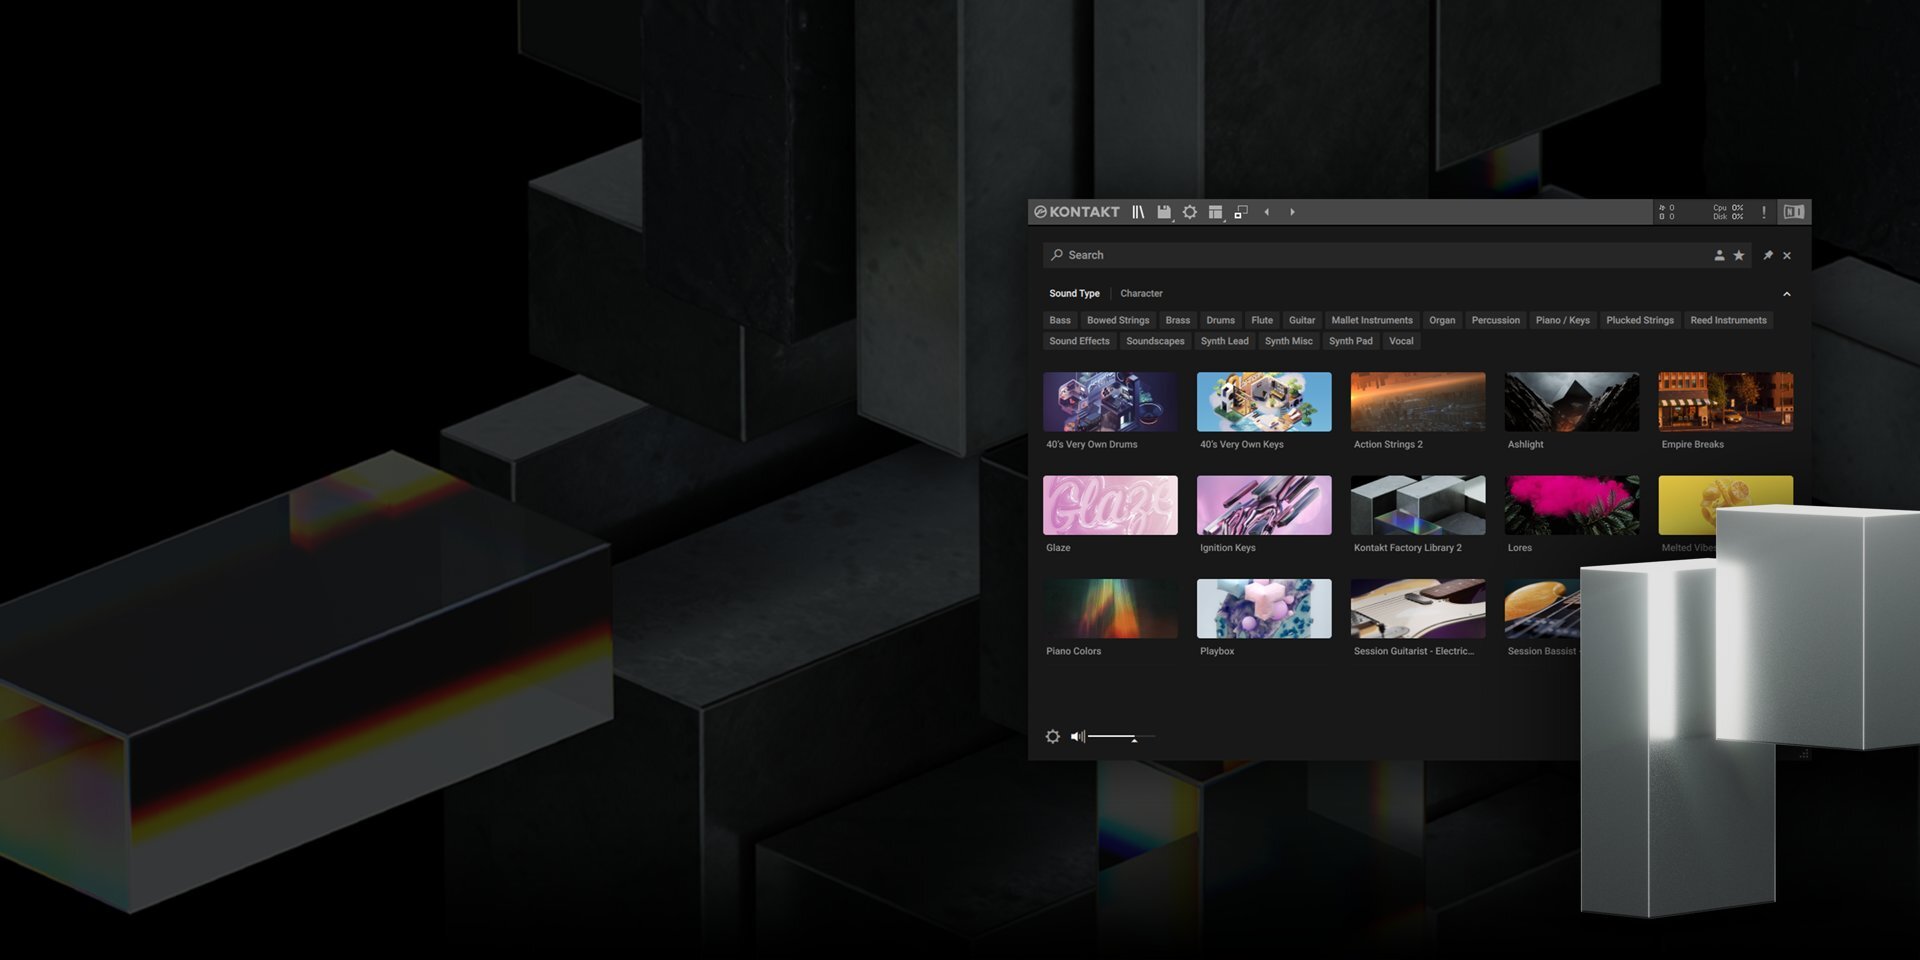
Task: Choose the Synth Misc tag
Action: [1288, 341]
